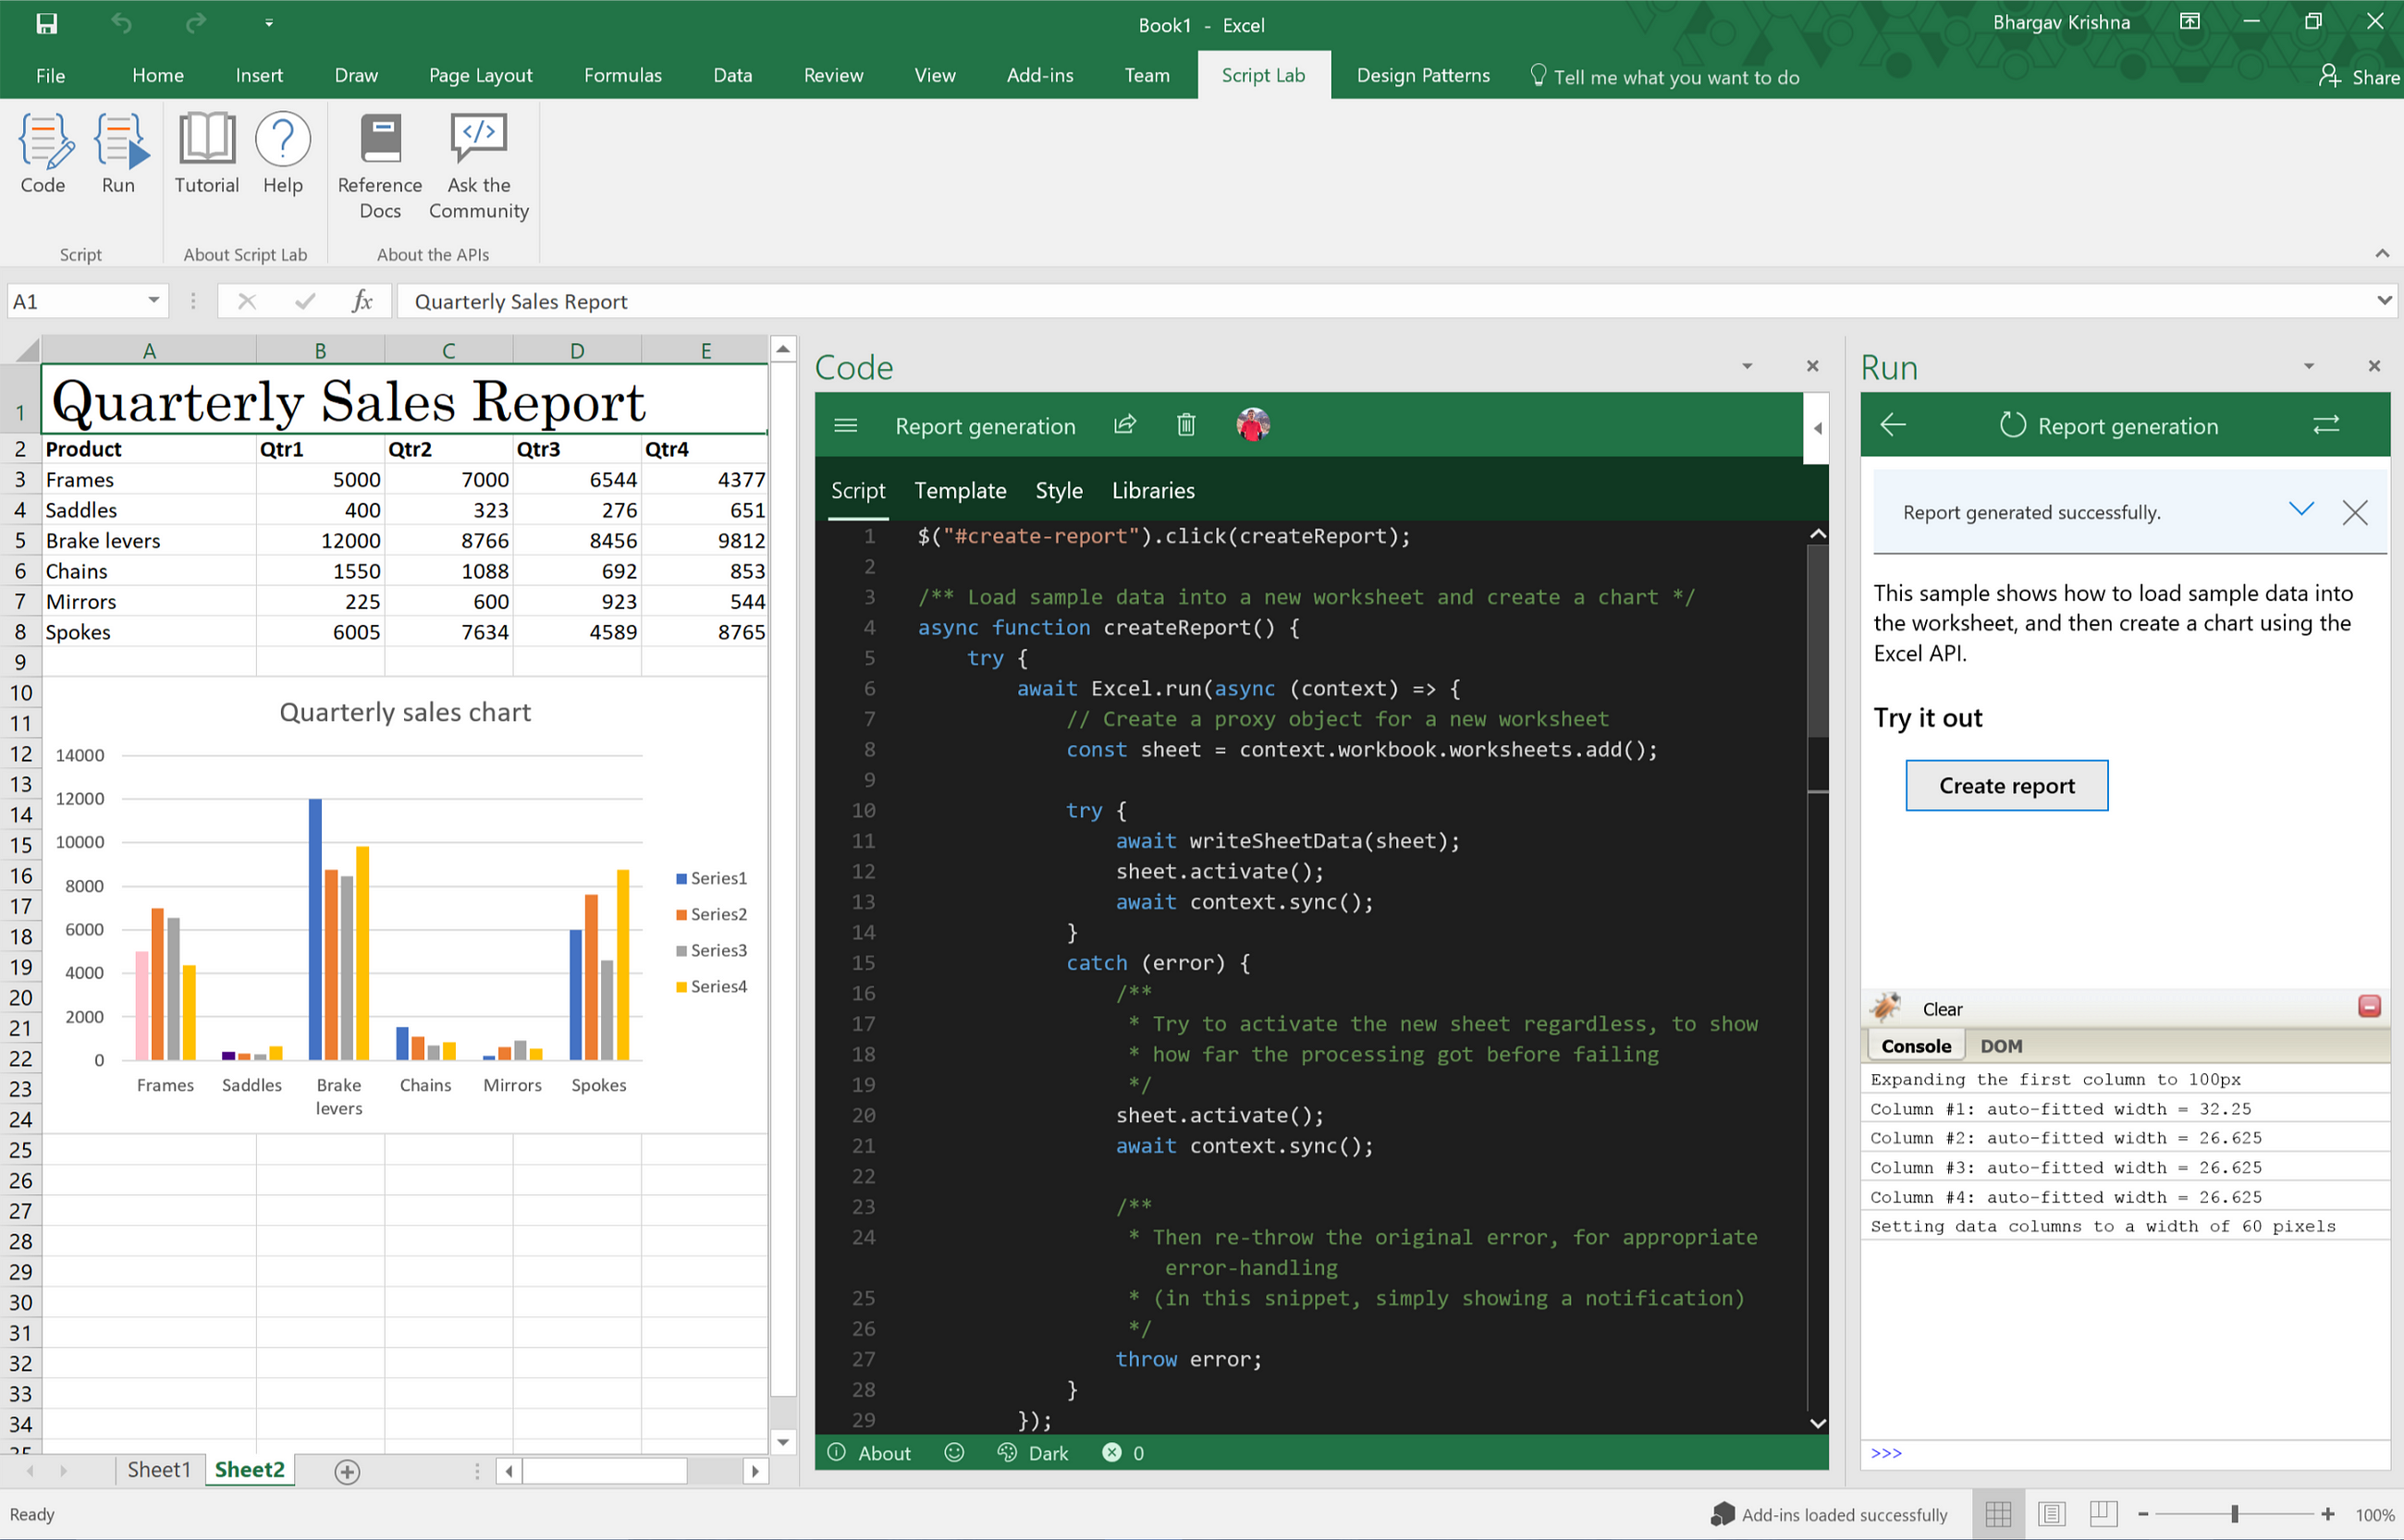Dismiss the report success notification
This screenshot has height=1540, width=2404.
(2357, 511)
